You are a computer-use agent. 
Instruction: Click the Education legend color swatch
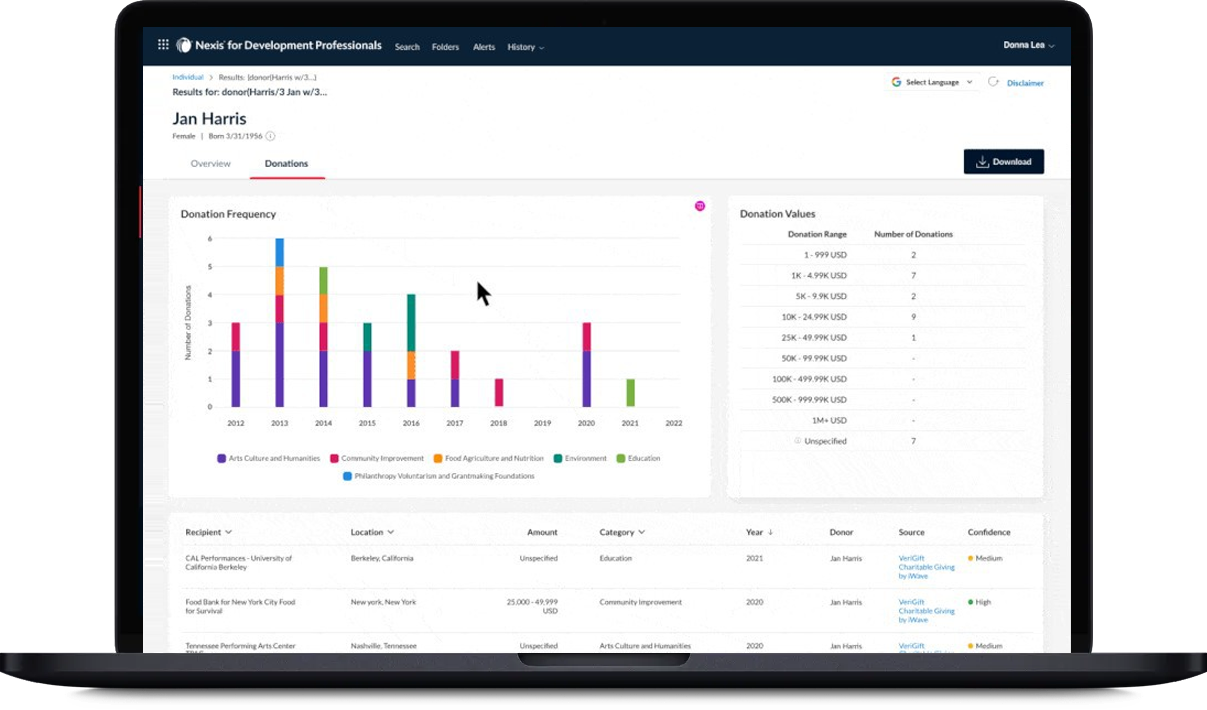(621, 458)
